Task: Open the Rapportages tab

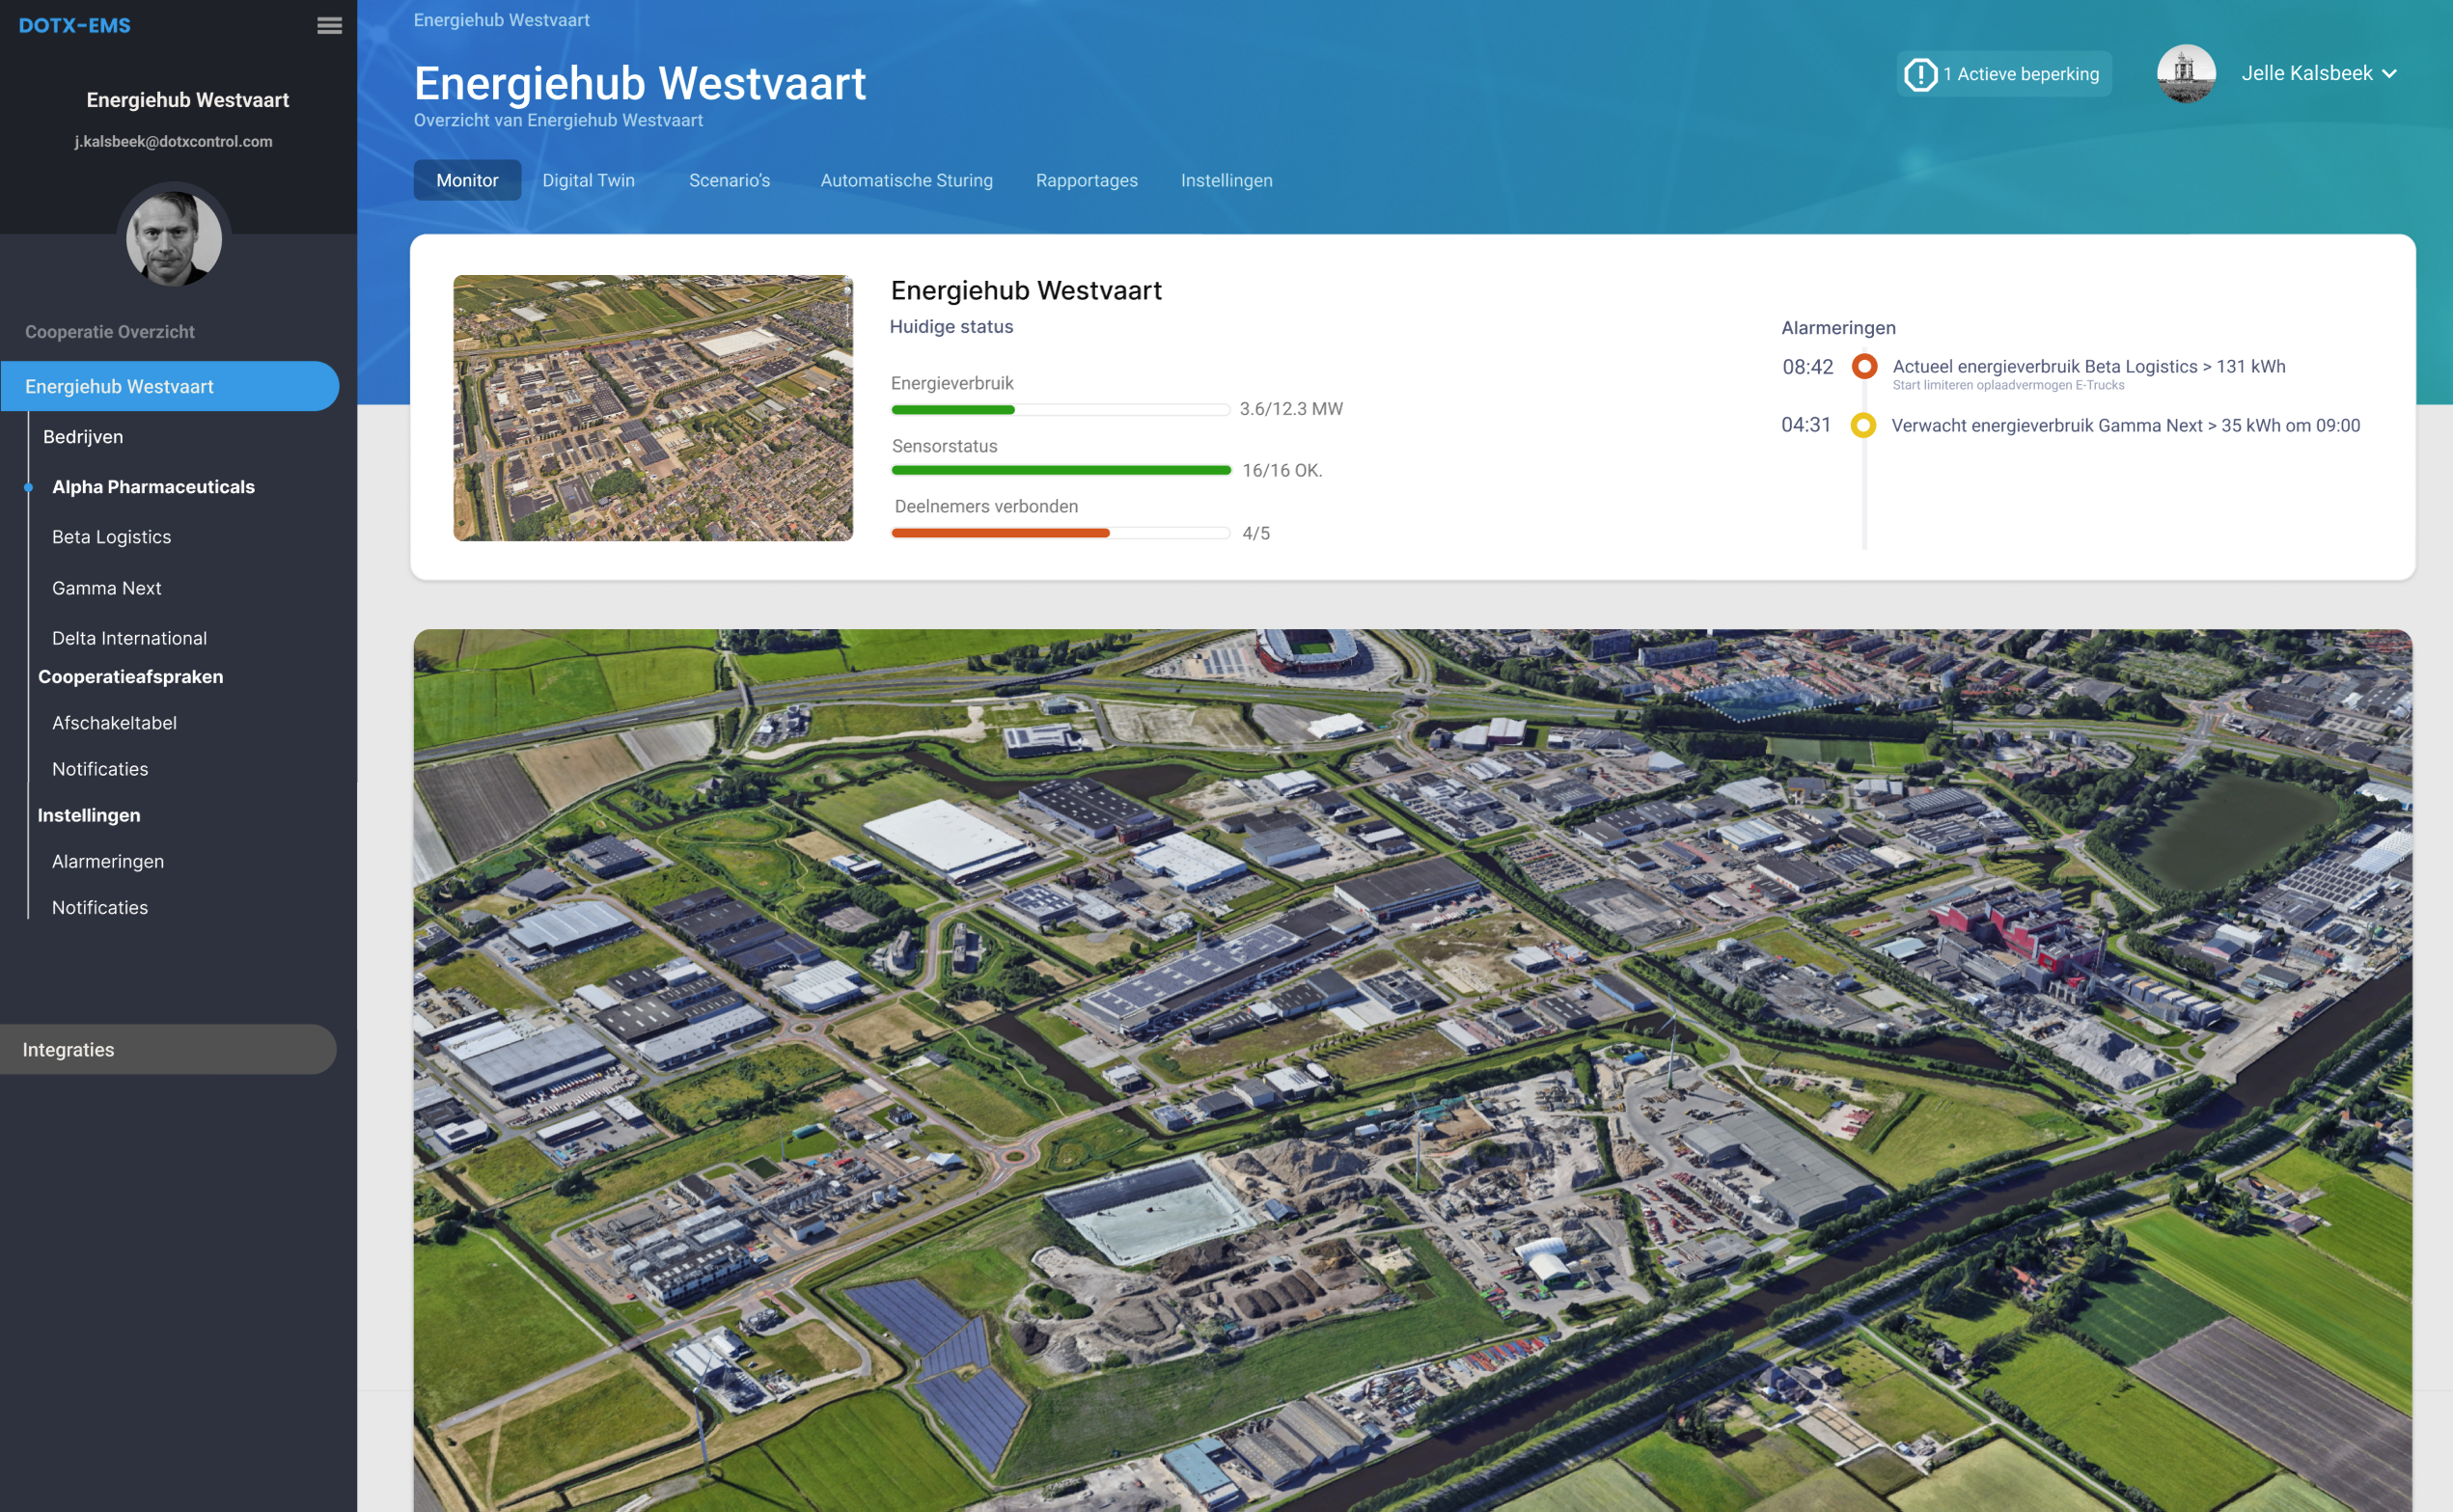Action: click(x=1086, y=180)
